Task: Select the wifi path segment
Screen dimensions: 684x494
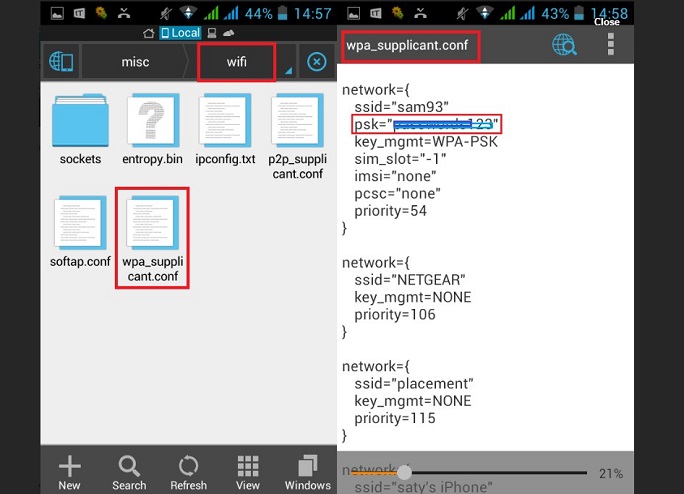Action: pos(236,62)
